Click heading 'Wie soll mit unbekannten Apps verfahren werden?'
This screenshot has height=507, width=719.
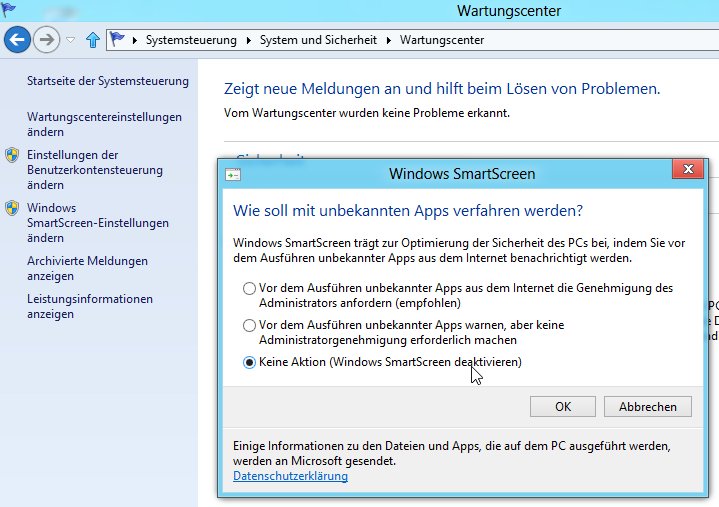click(x=408, y=211)
